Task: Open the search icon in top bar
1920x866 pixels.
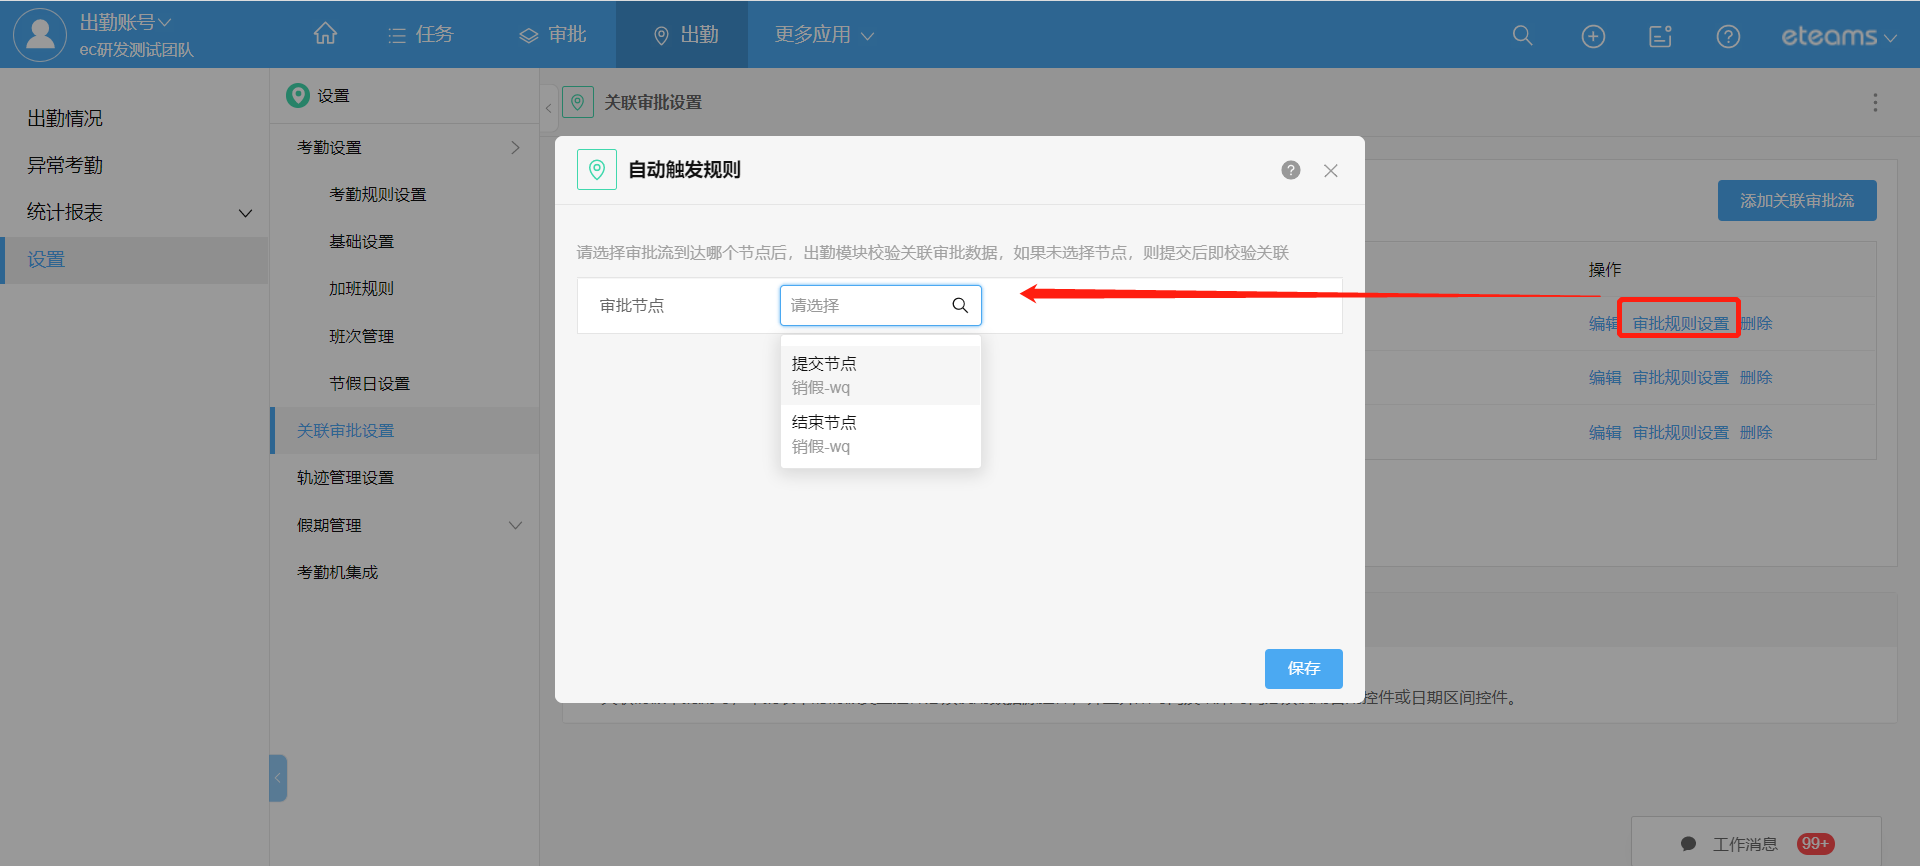Action: 1522,36
